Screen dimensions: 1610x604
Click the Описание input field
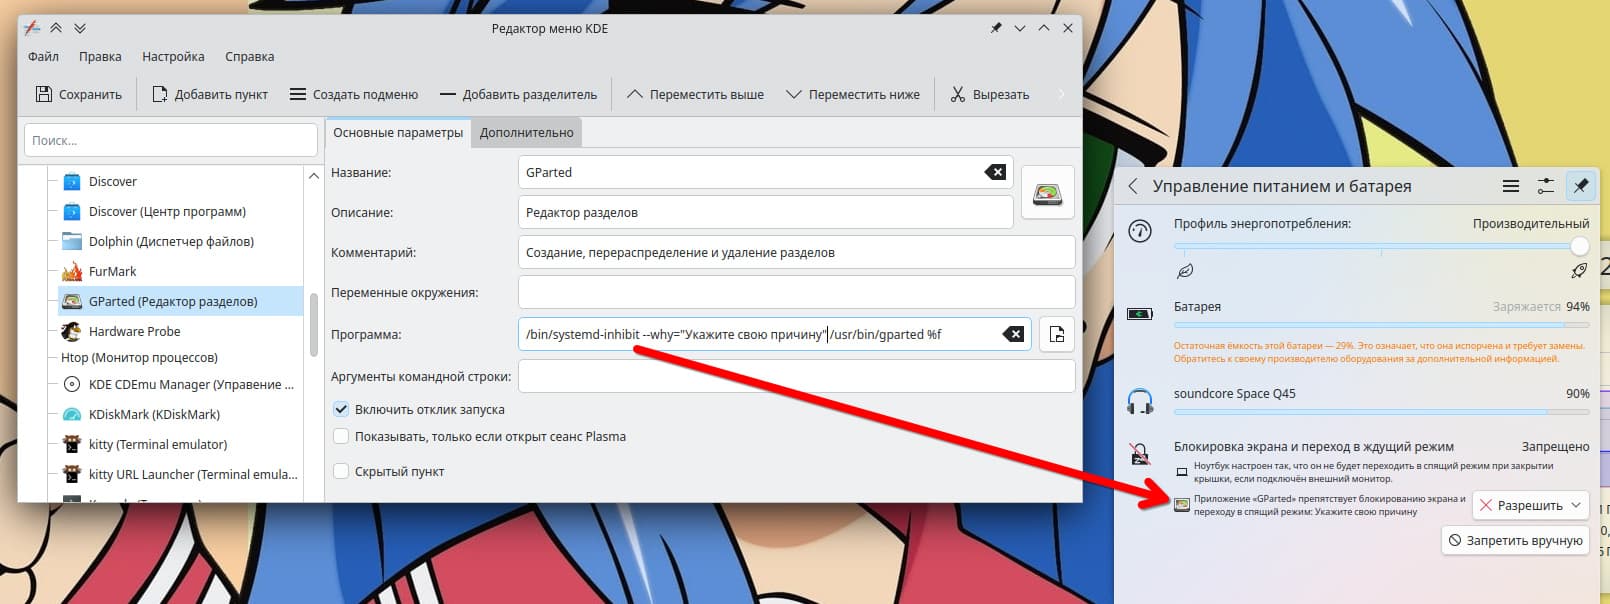(766, 212)
